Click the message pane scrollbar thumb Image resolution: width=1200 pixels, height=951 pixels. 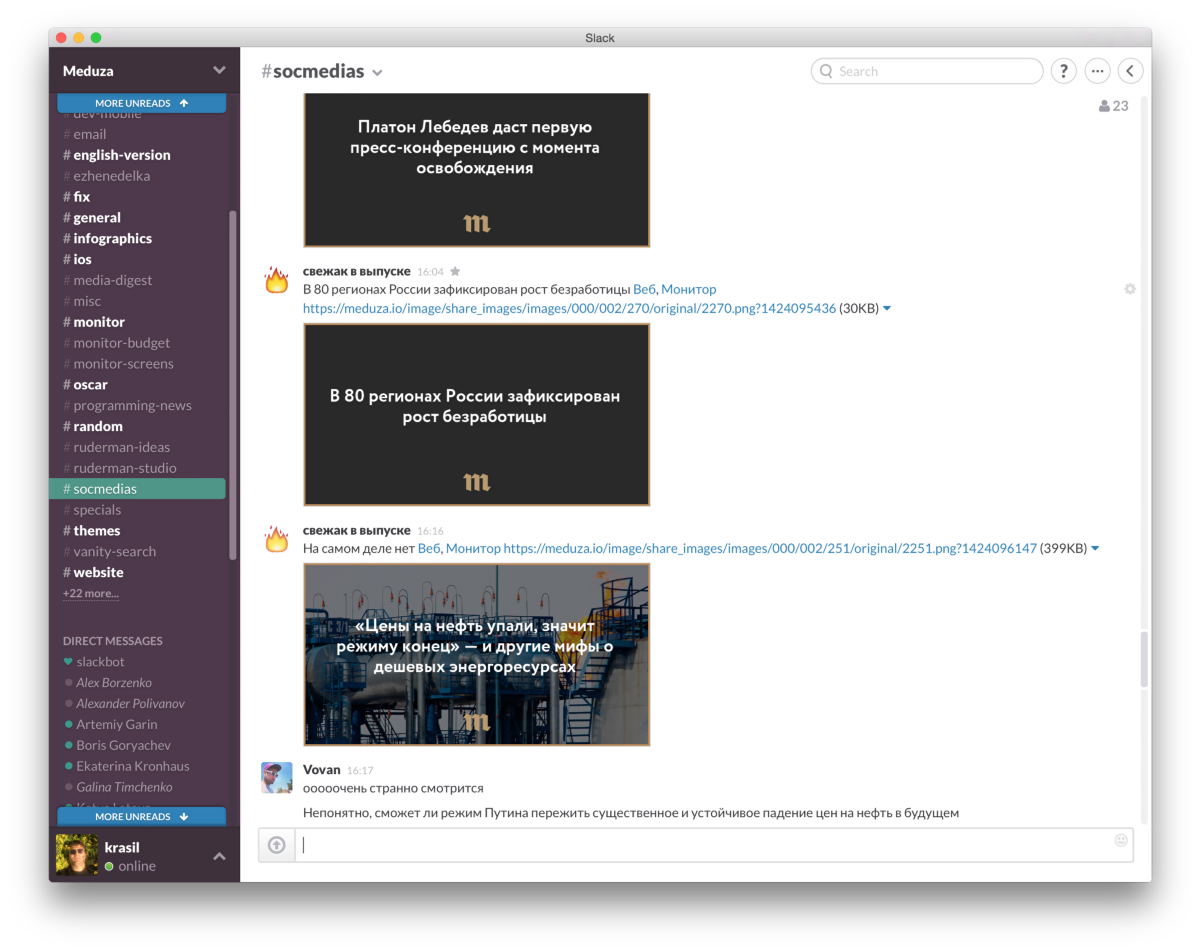[x=1144, y=659]
